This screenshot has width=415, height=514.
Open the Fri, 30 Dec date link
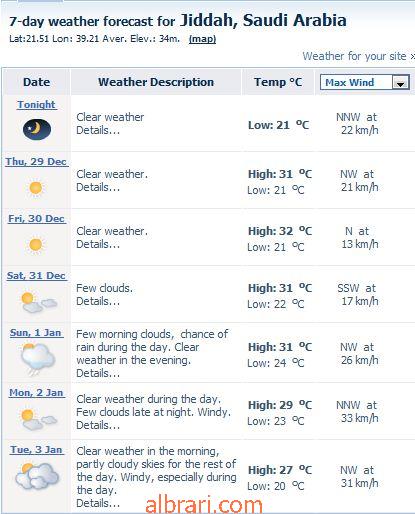[36, 218]
